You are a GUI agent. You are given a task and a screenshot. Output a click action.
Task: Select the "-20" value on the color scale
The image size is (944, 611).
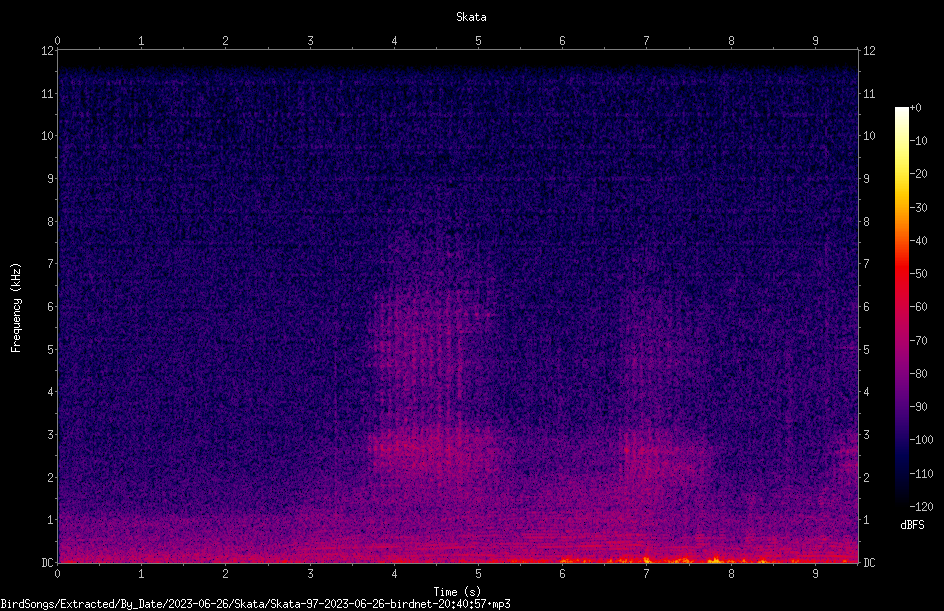[919, 174]
